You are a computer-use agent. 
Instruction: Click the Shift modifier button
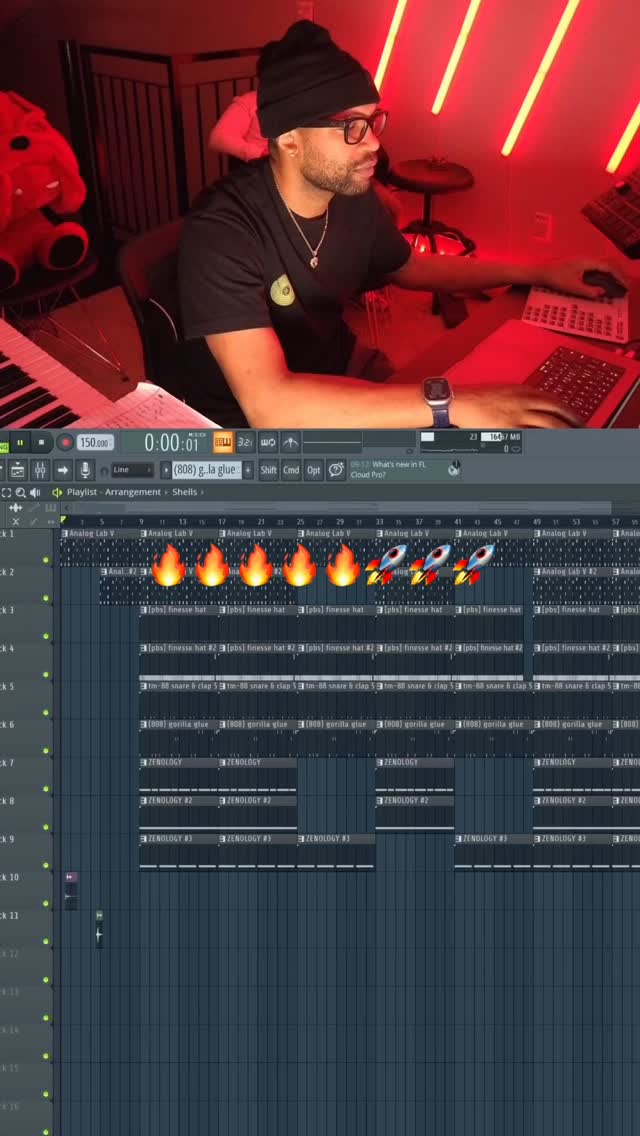pos(268,470)
